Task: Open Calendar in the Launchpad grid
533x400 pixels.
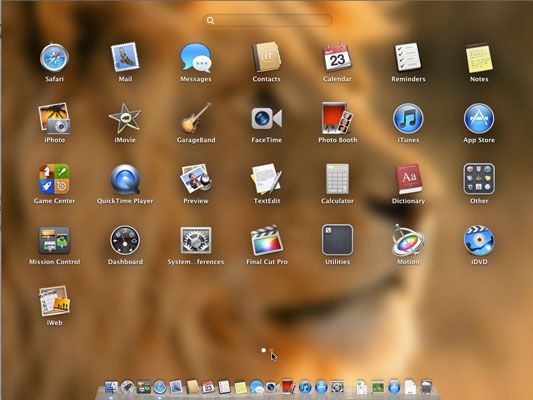Action: [337, 57]
